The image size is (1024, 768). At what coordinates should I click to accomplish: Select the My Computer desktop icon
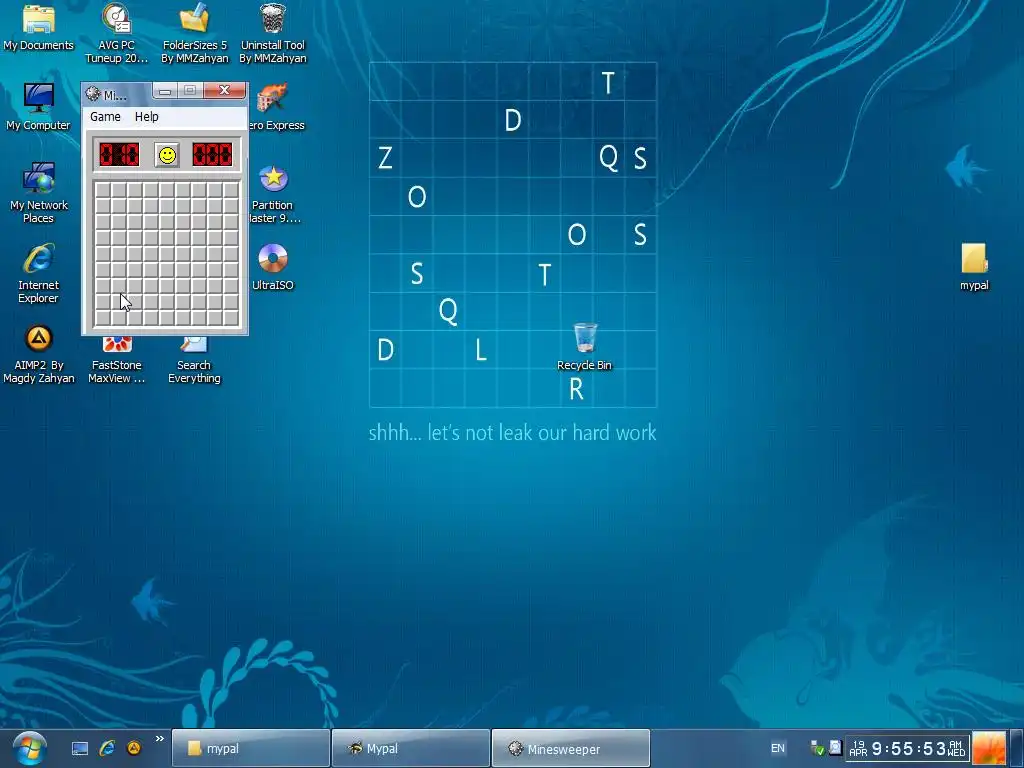pos(39,107)
